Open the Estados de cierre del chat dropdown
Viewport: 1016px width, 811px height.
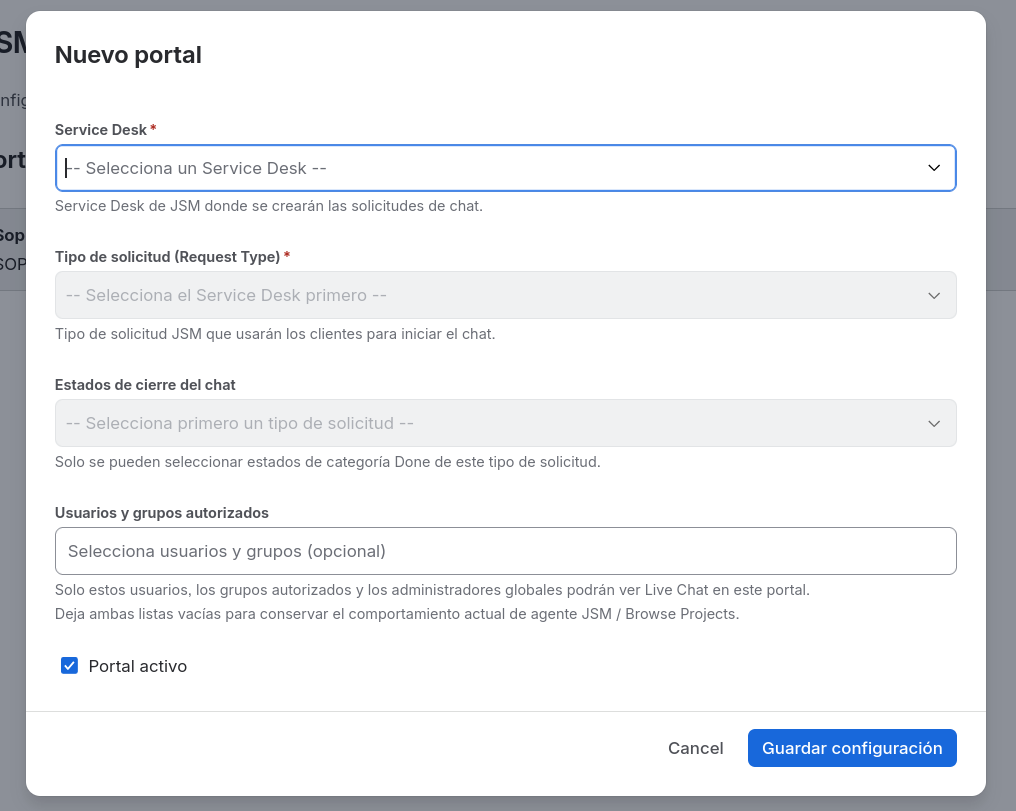(505, 423)
